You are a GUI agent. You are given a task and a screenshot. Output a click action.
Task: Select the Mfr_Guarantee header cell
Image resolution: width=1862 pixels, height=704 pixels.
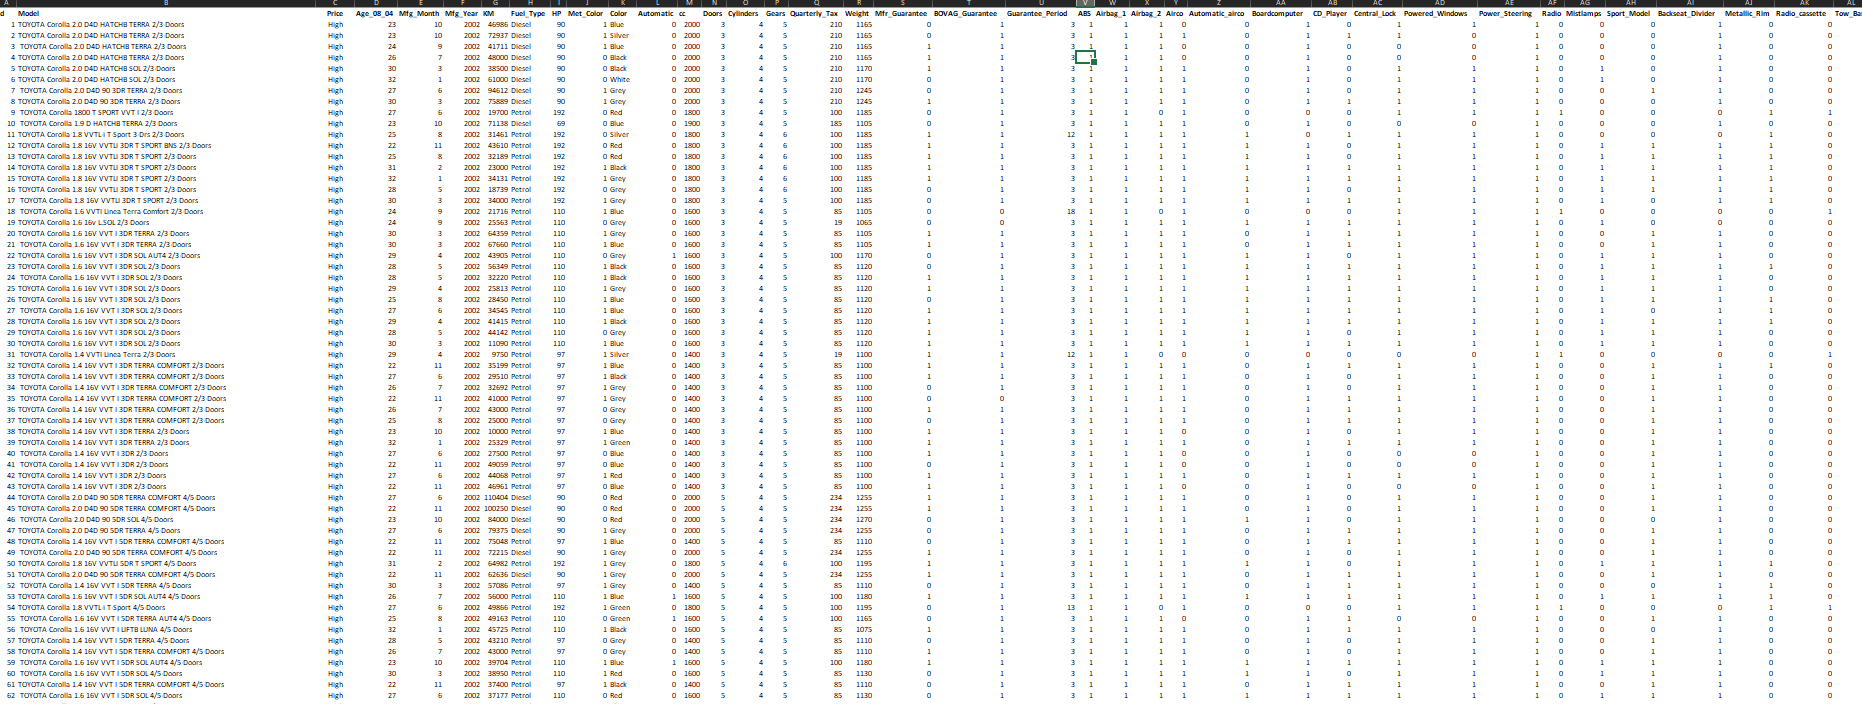coord(901,14)
